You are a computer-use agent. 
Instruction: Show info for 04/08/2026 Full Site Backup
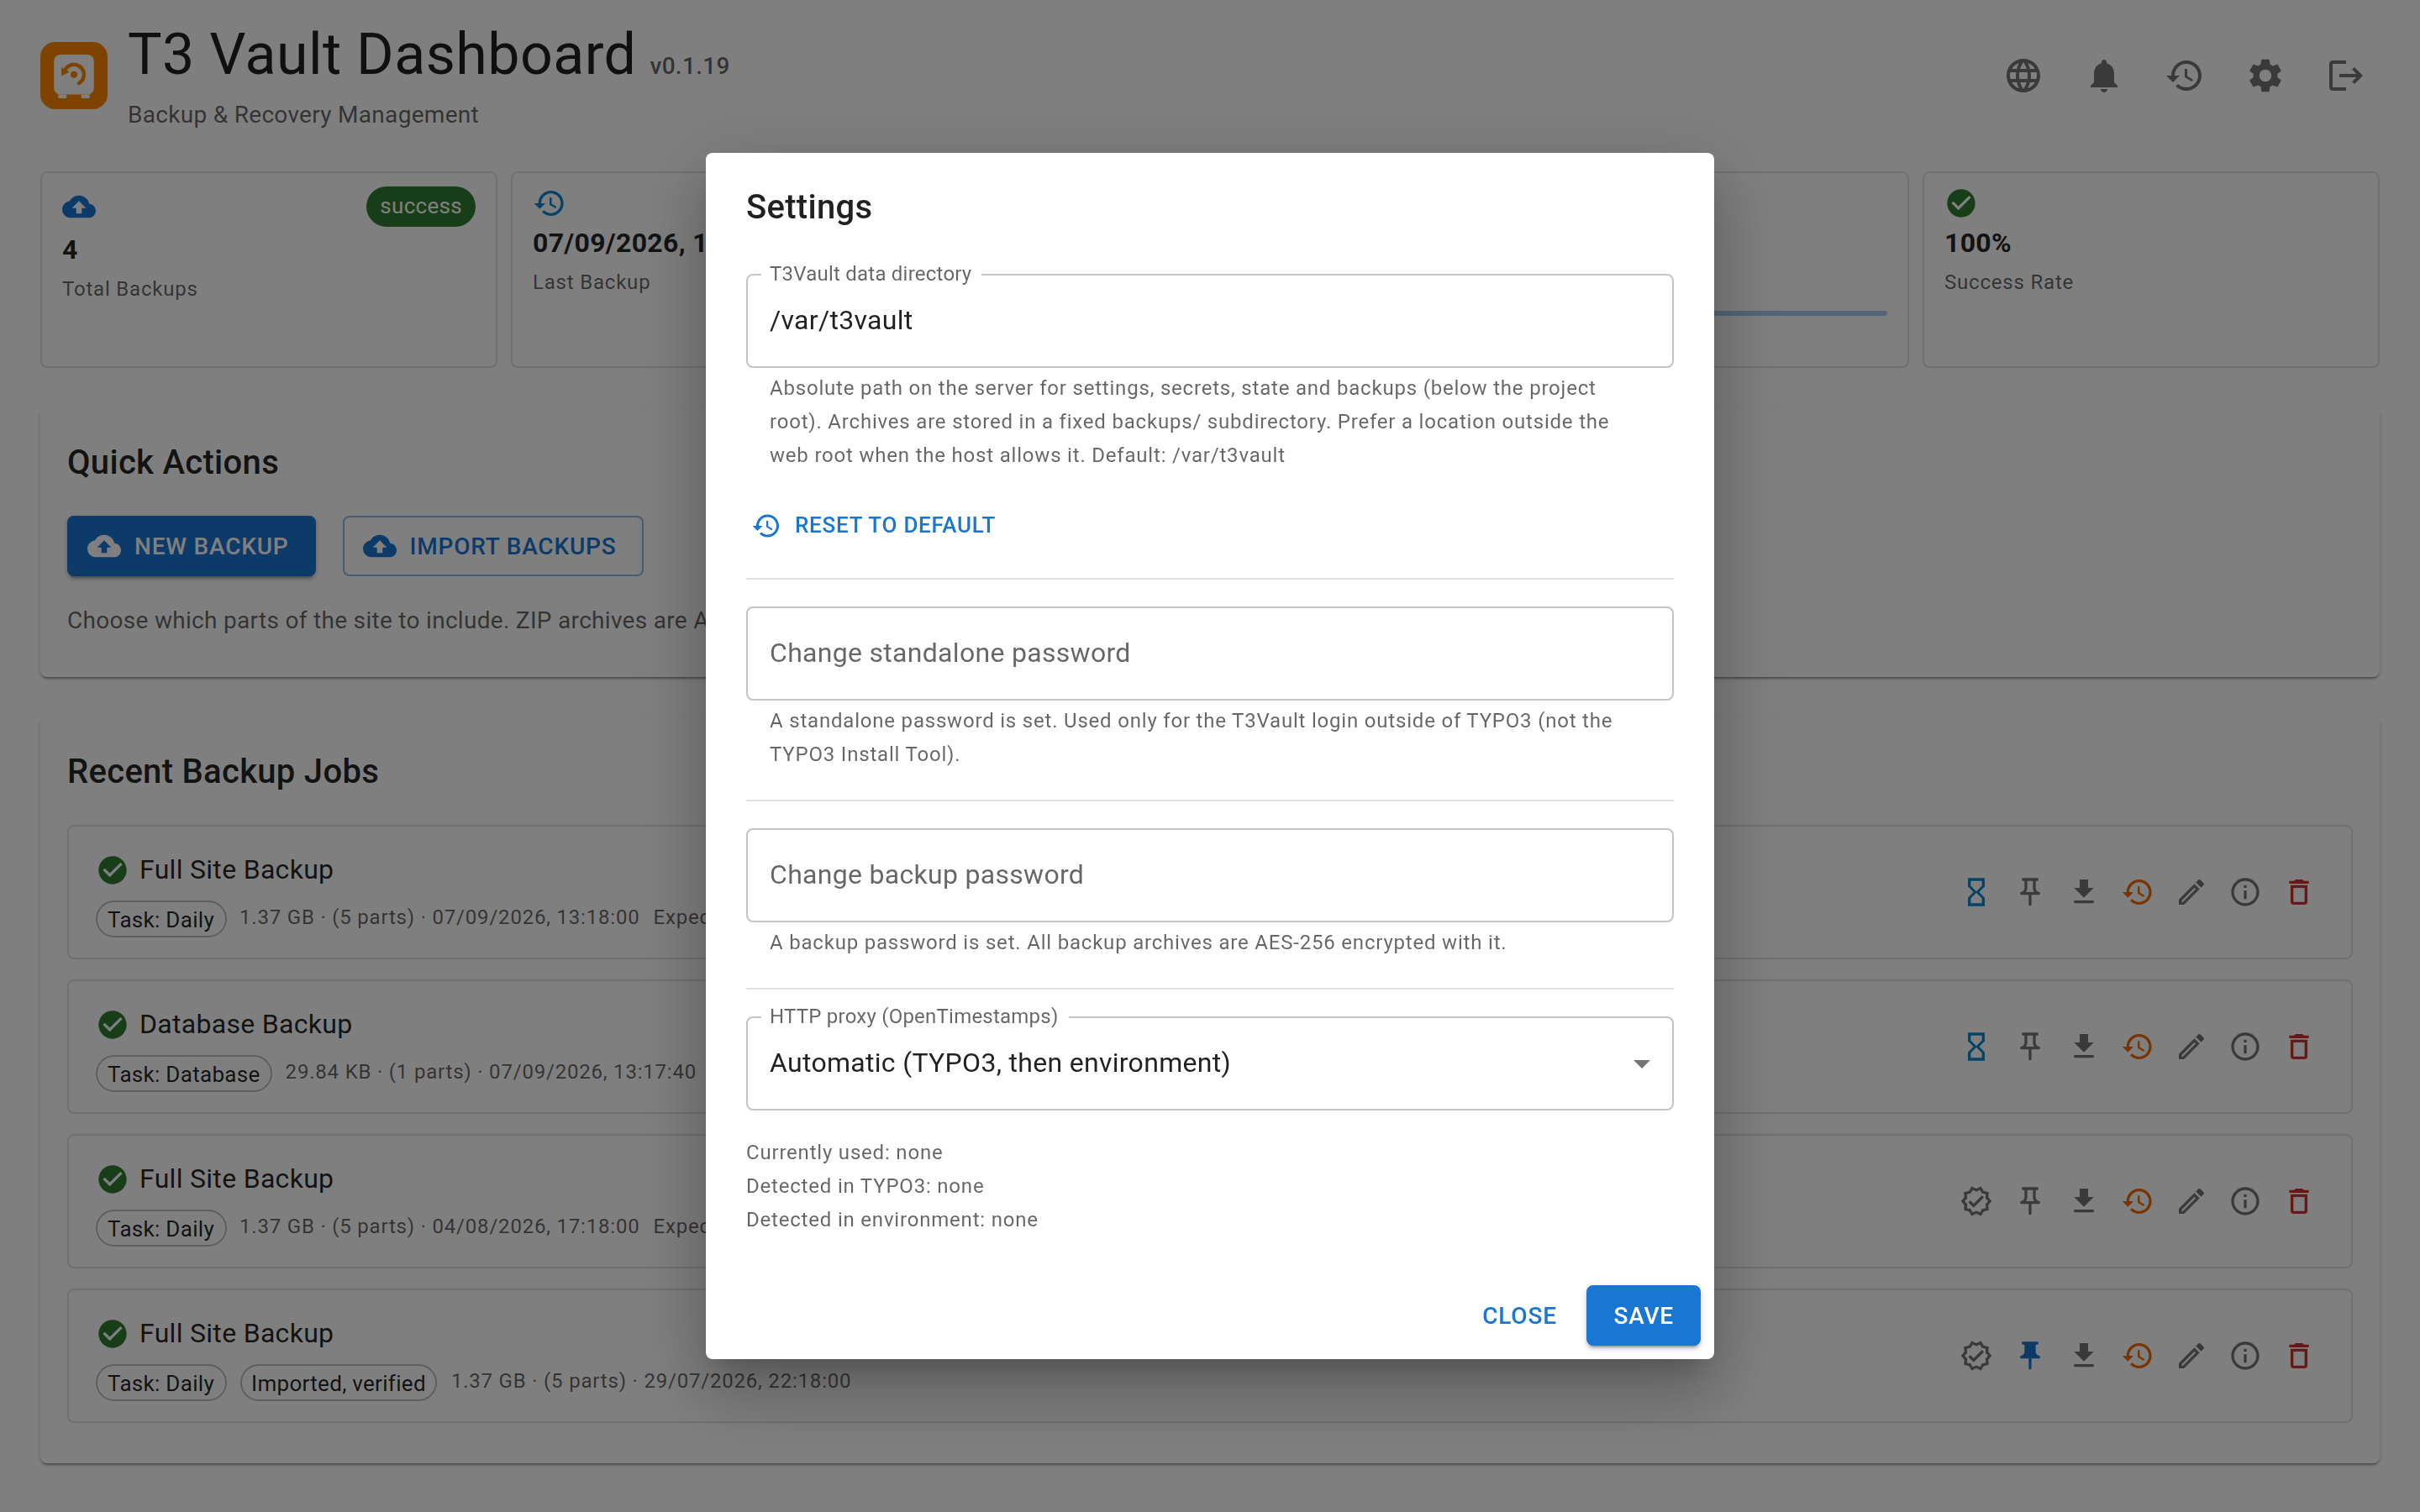pos(2245,1201)
